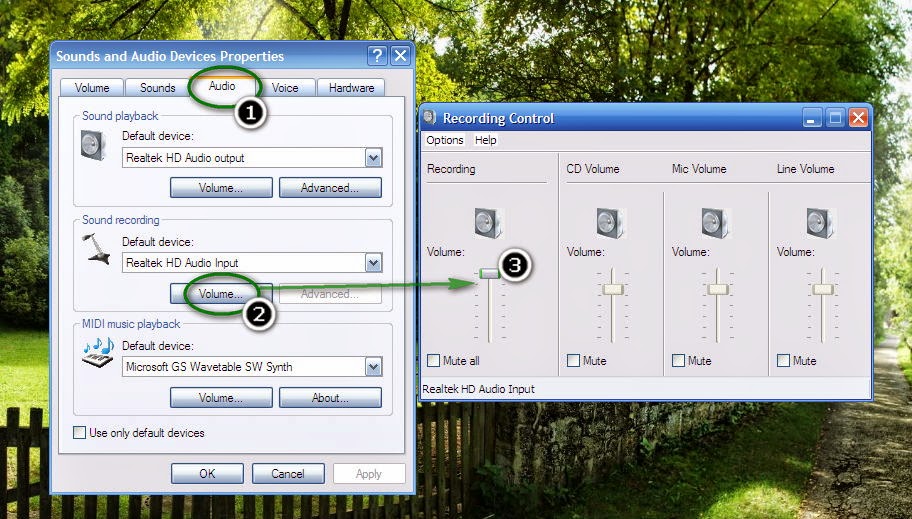Check the Mute all box
The width and height of the screenshot is (912, 519).
[433, 361]
